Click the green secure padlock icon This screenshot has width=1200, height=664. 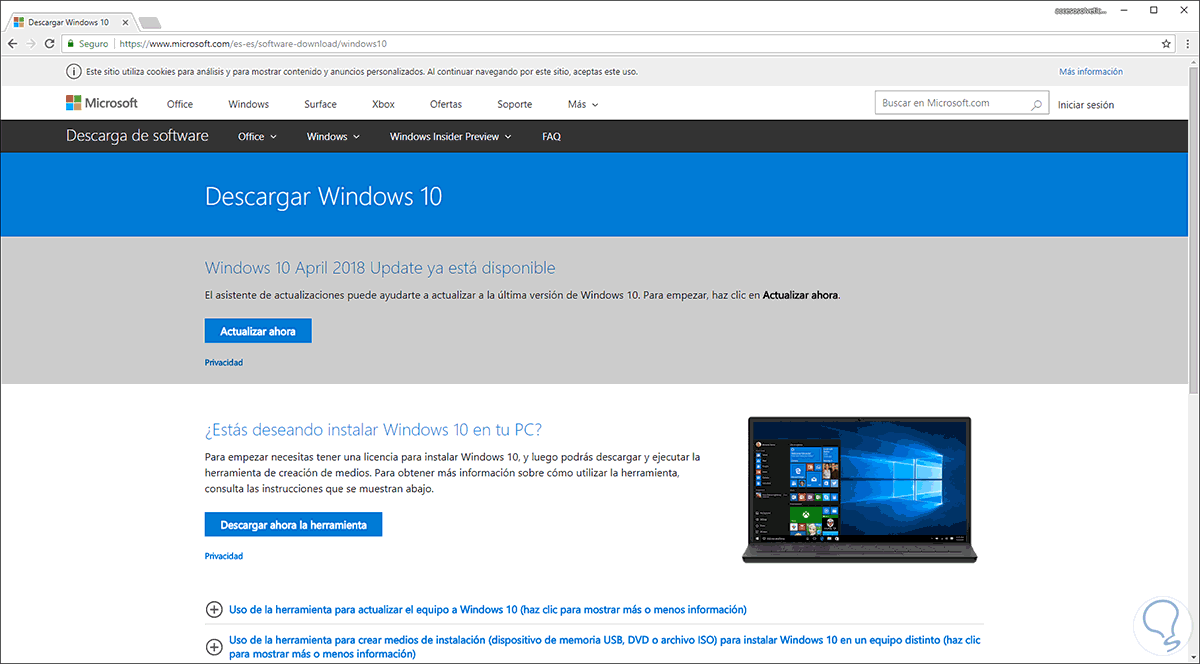pos(71,44)
